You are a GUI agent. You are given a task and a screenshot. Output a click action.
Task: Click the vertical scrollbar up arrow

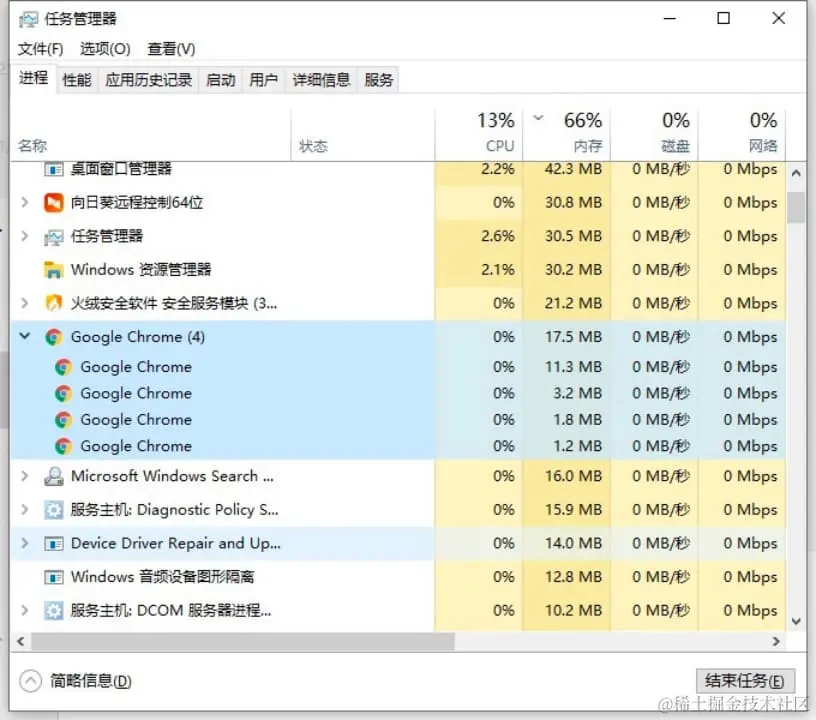796,173
